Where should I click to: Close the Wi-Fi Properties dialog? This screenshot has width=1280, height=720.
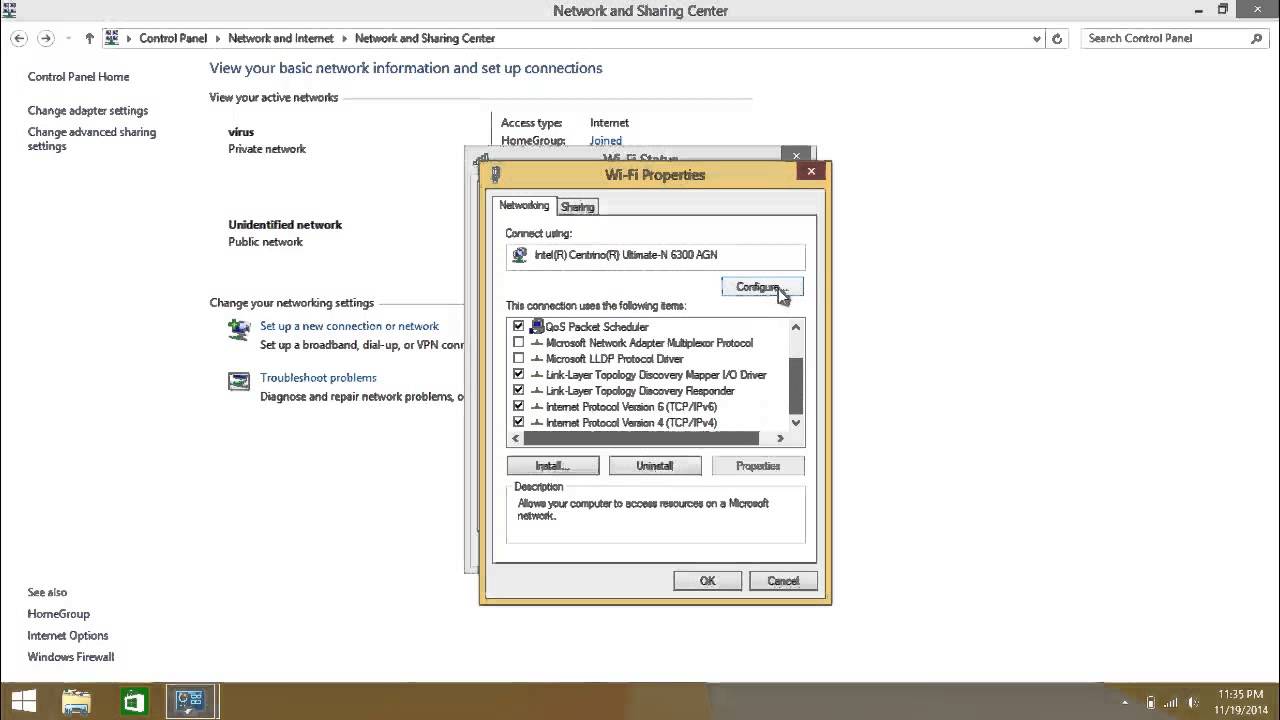click(x=811, y=171)
